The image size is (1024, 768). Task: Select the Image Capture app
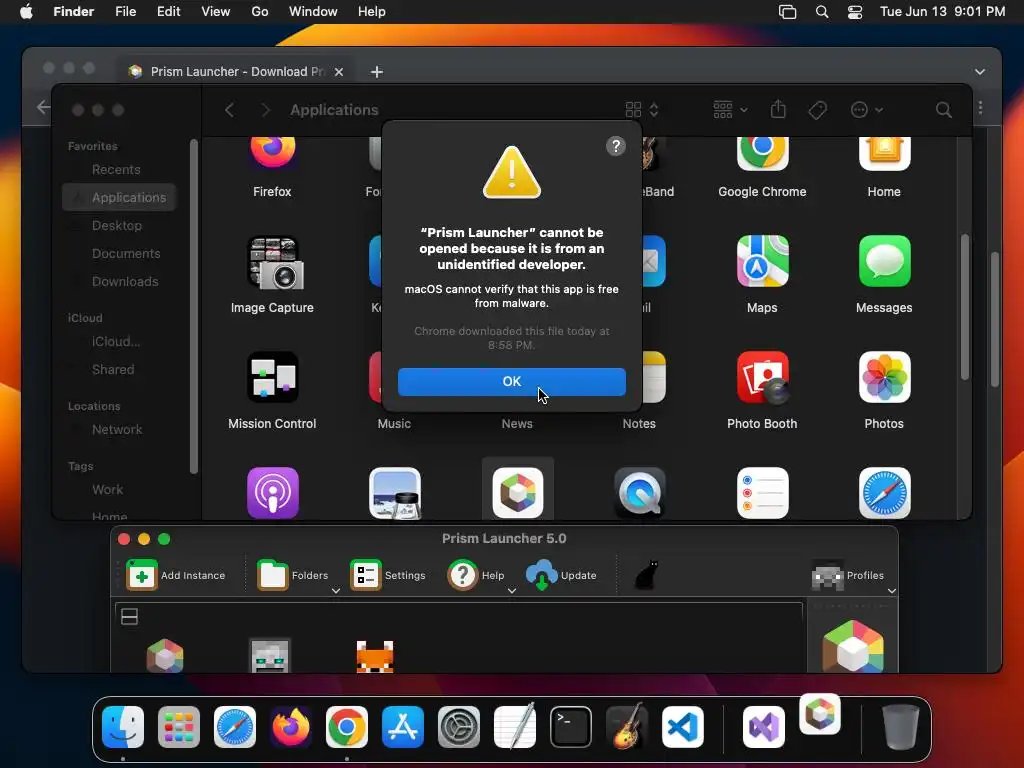click(272, 262)
